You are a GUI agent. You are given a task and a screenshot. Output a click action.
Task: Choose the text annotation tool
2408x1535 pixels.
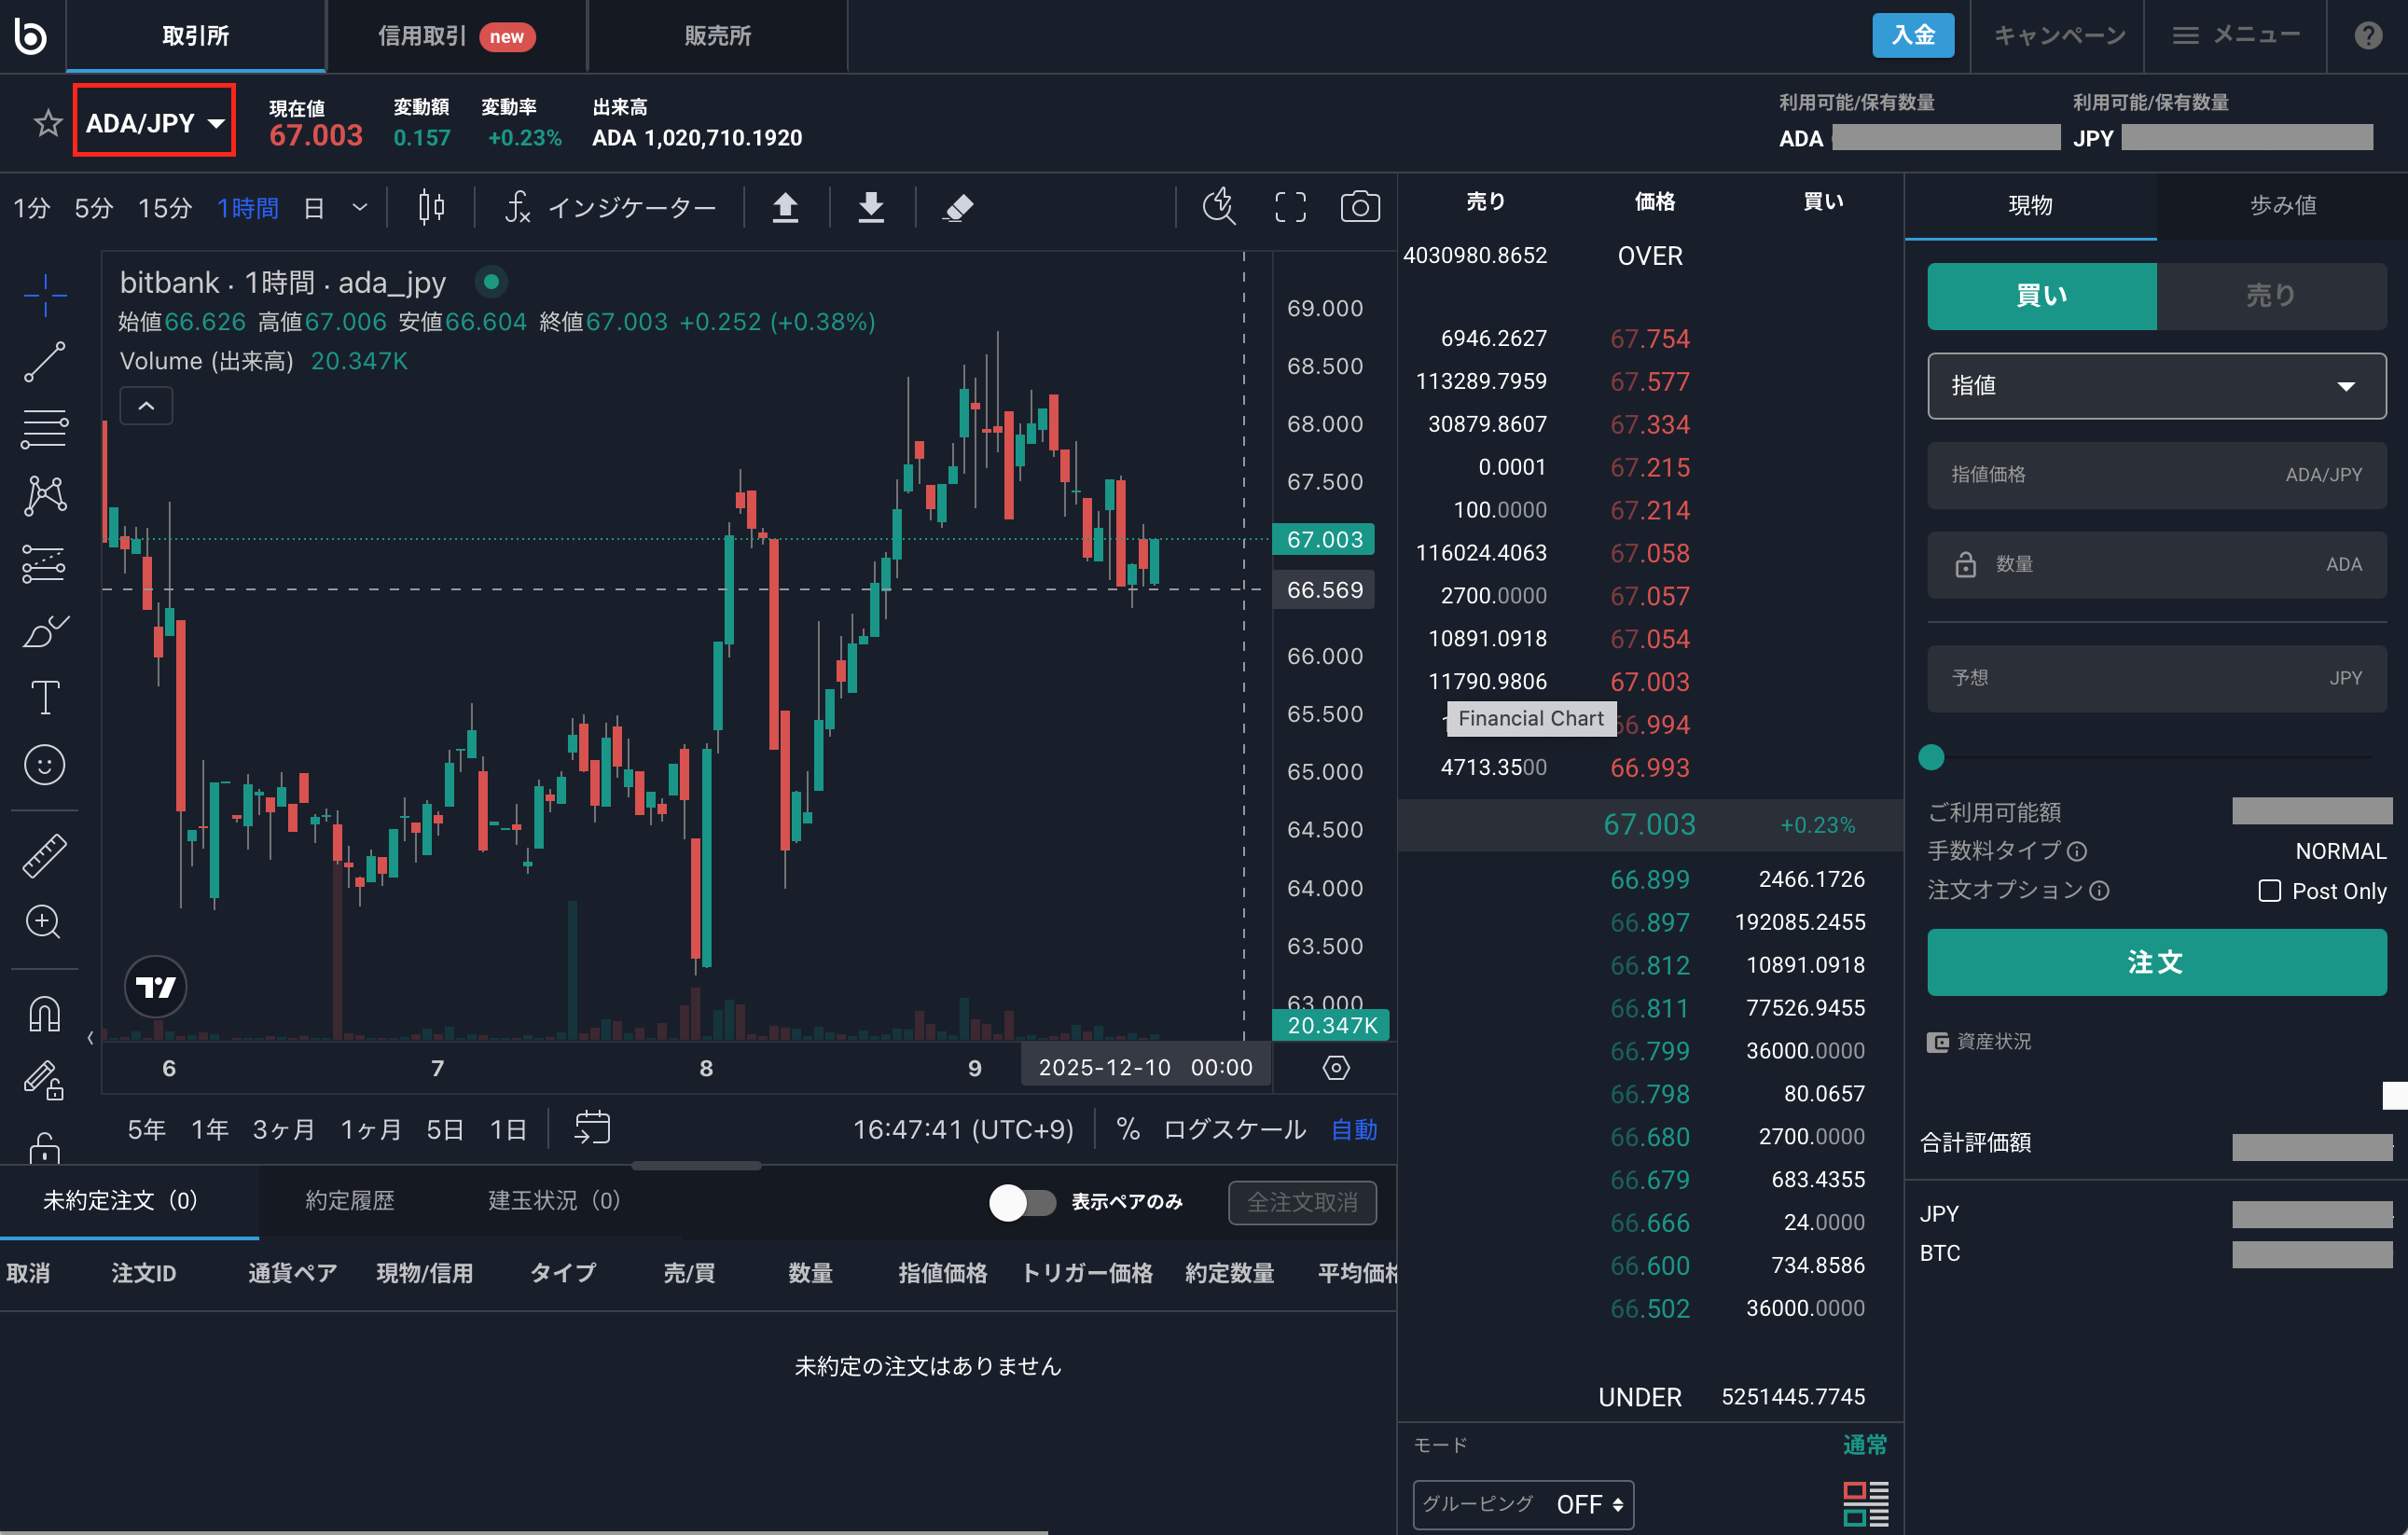[x=45, y=697]
